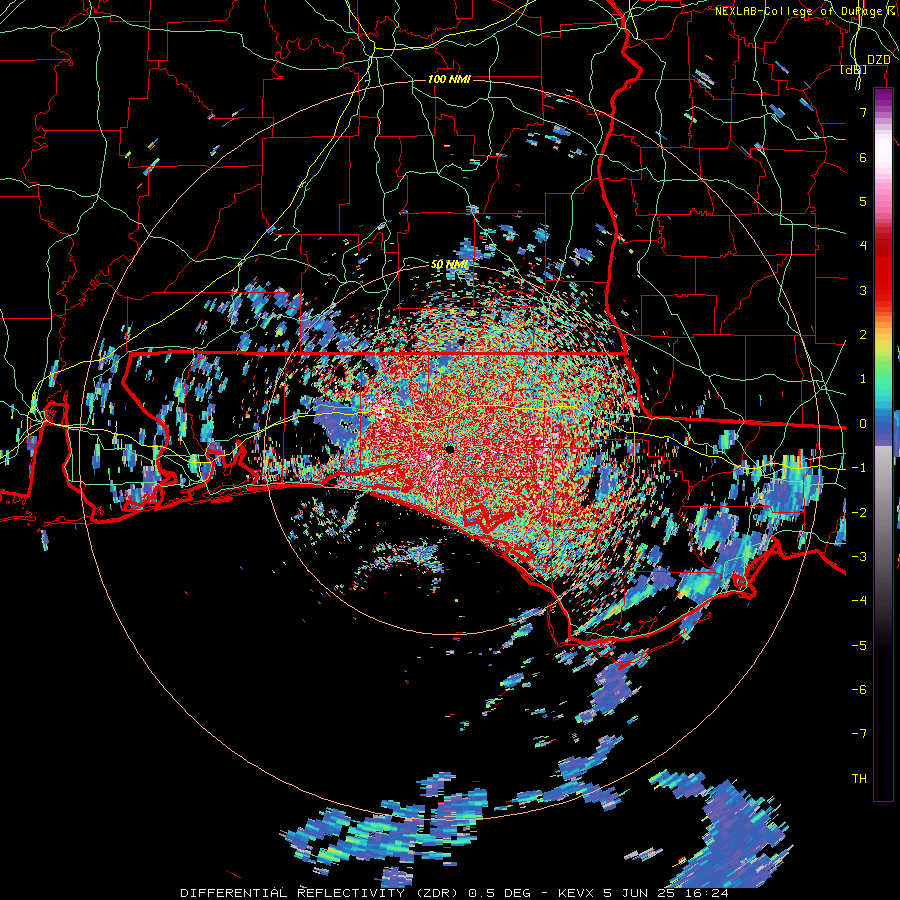Click the "16:24" timestamp in caption

pos(705,893)
